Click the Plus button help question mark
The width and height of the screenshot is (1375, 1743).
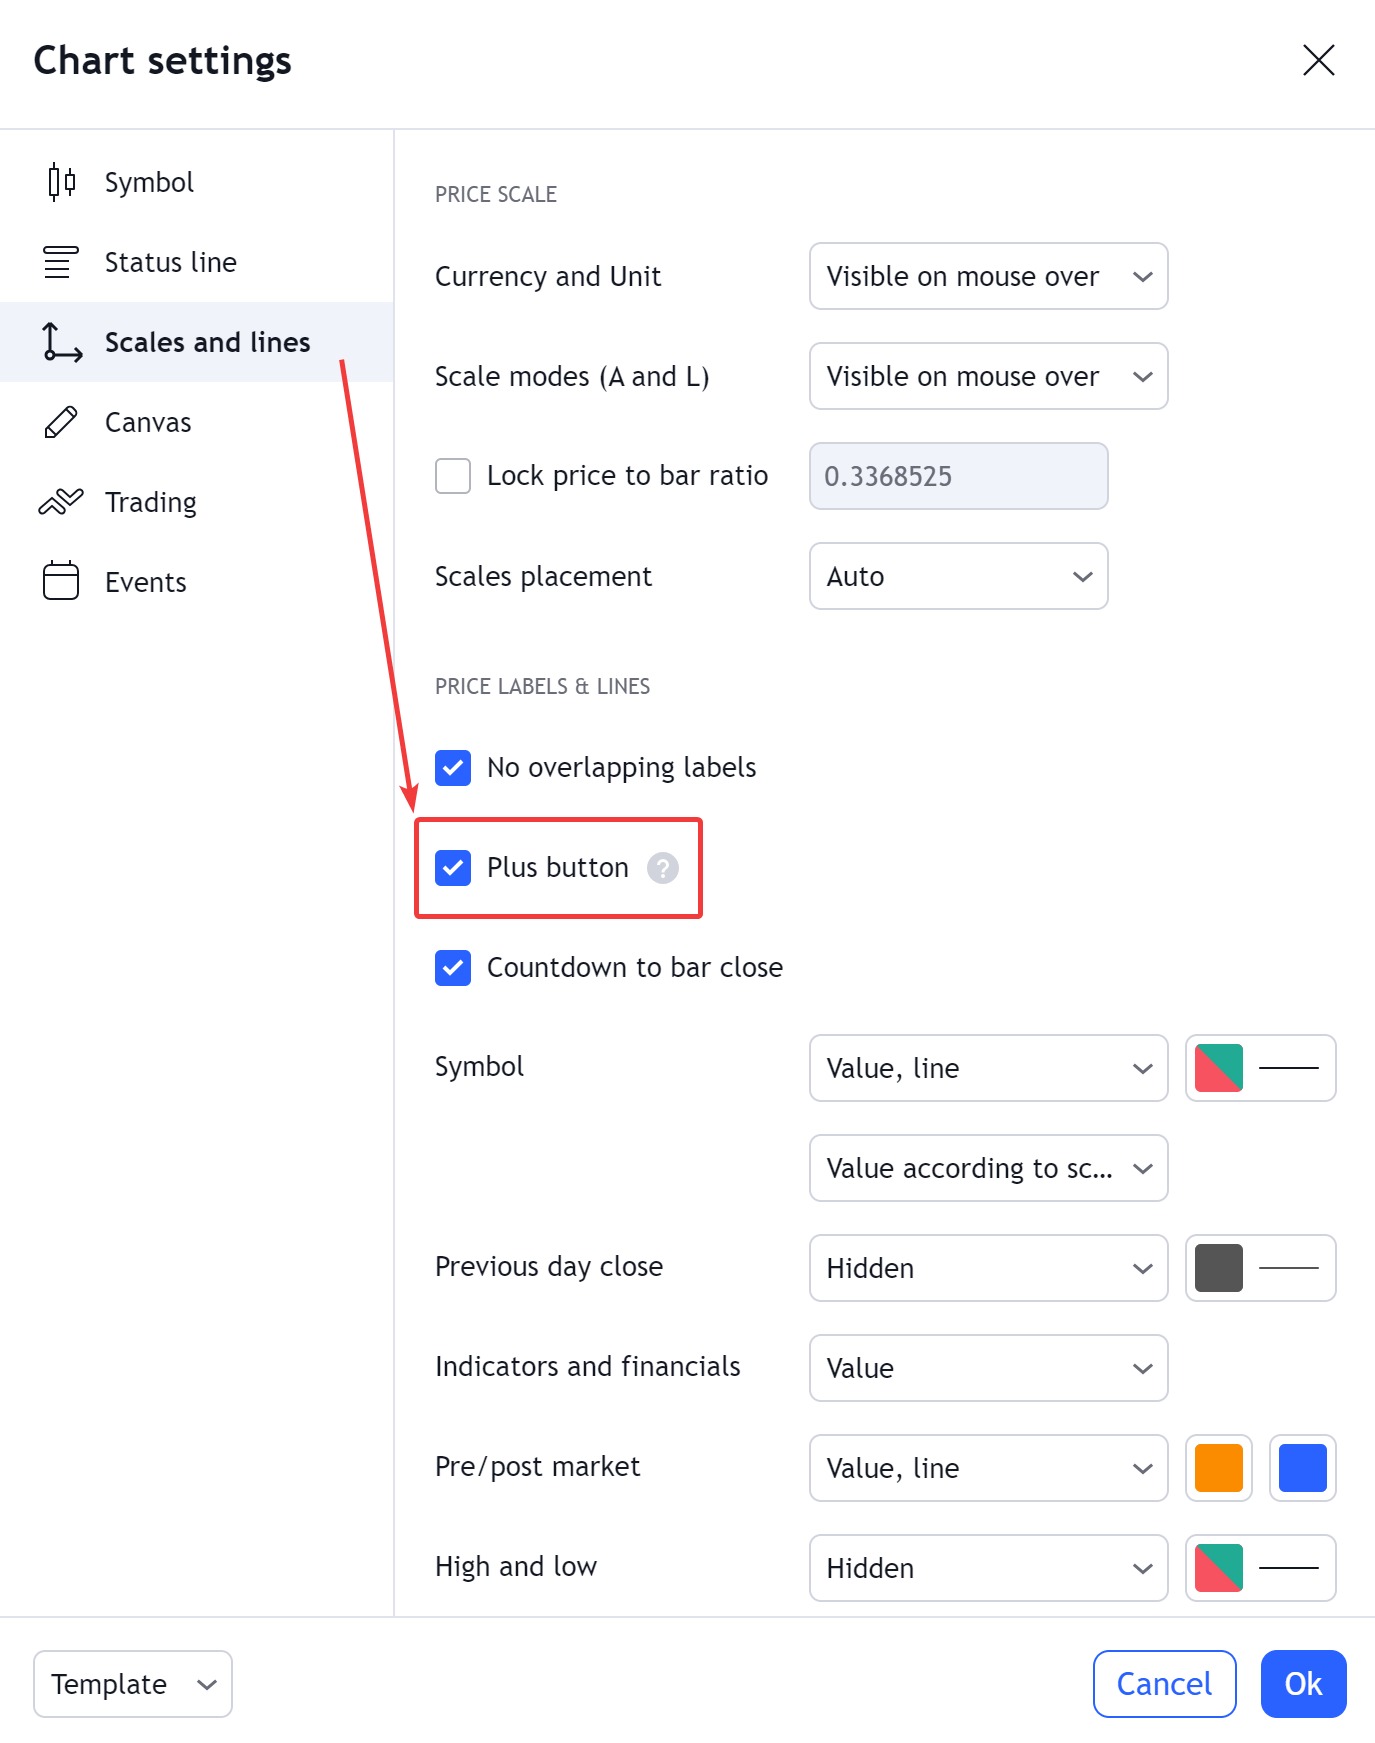[x=662, y=868]
